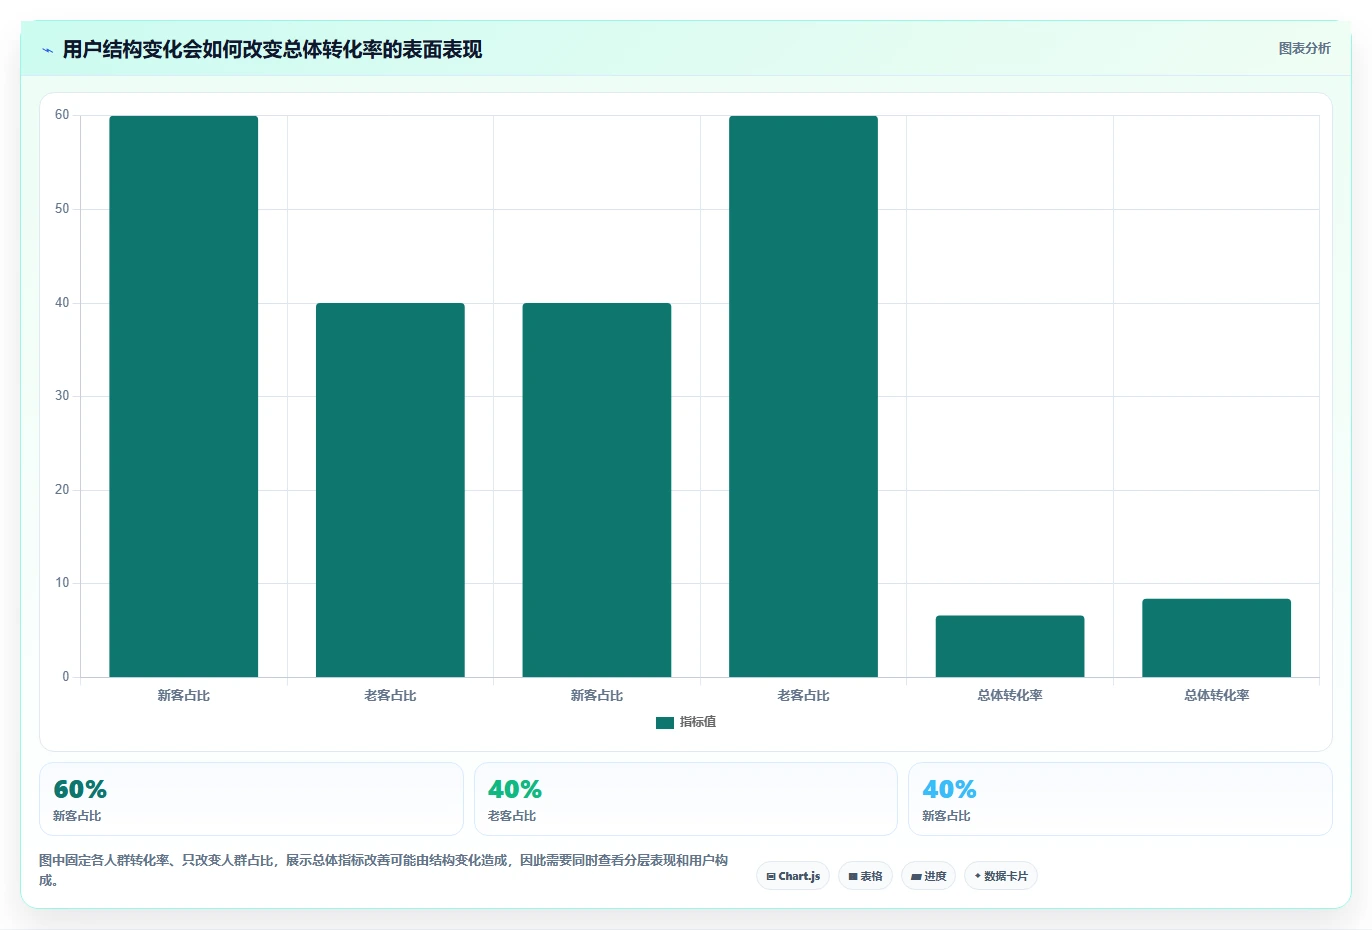Image resolution: width=1372 pixels, height=930 pixels.
Task: Click y-axis label 10
Action: pyautogui.click(x=62, y=583)
